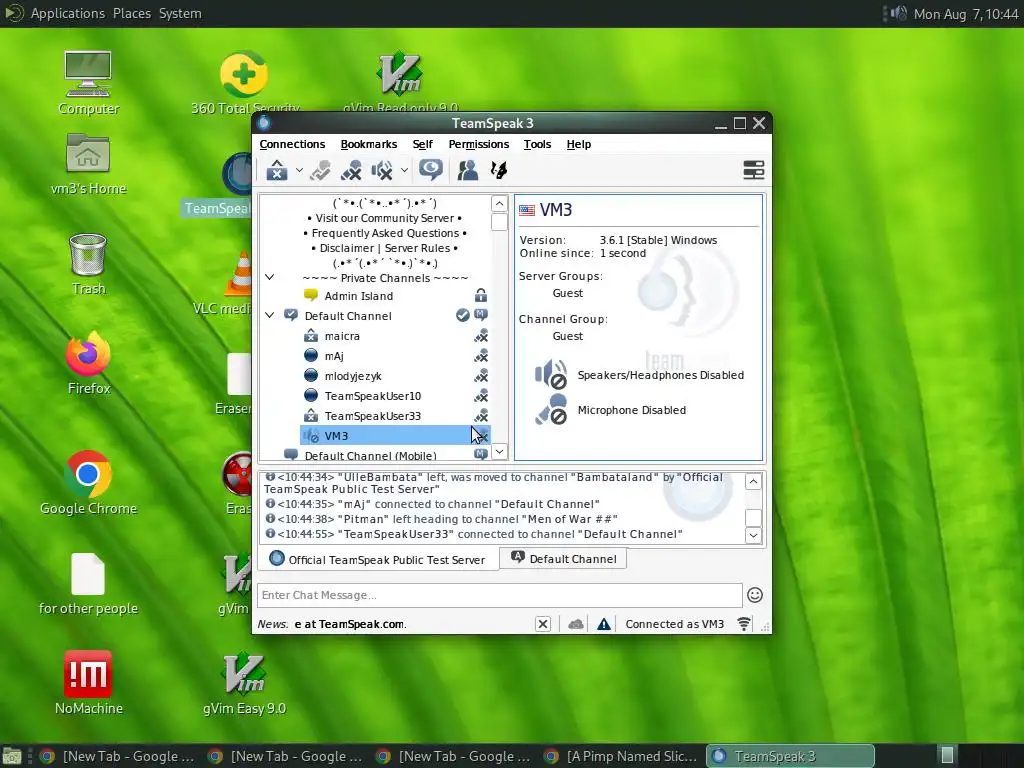Collapse the Private Channels spacer
Image resolution: width=1024 pixels, height=768 pixels.
[x=269, y=278]
